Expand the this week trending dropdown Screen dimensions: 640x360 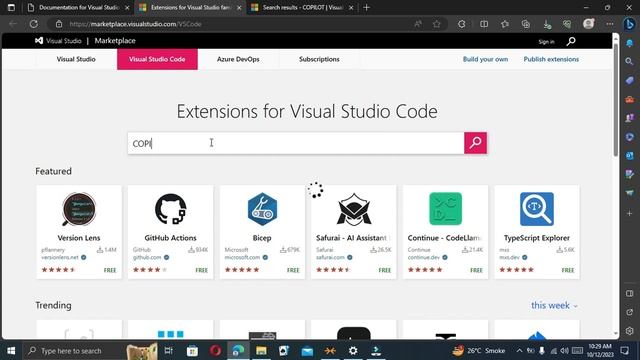click(x=554, y=305)
